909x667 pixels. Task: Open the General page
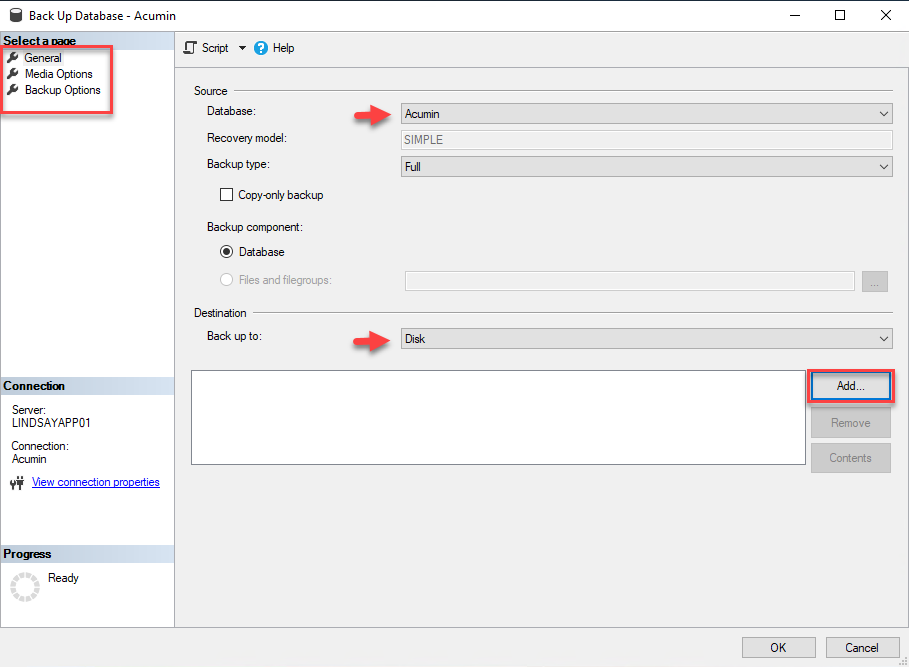(x=43, y=57)
